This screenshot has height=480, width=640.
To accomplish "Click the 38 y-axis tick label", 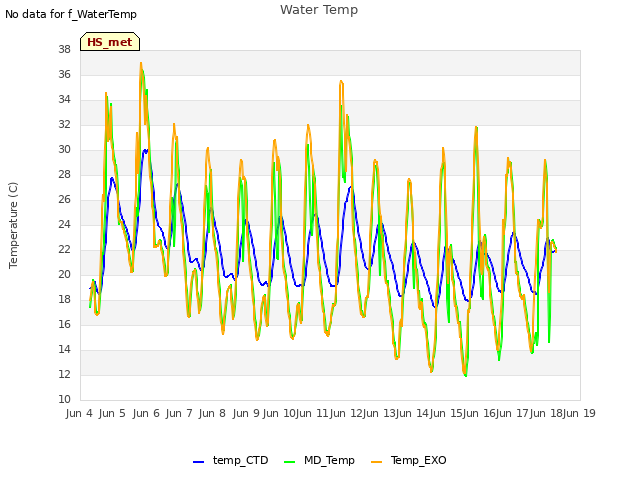I will (64, 49).
